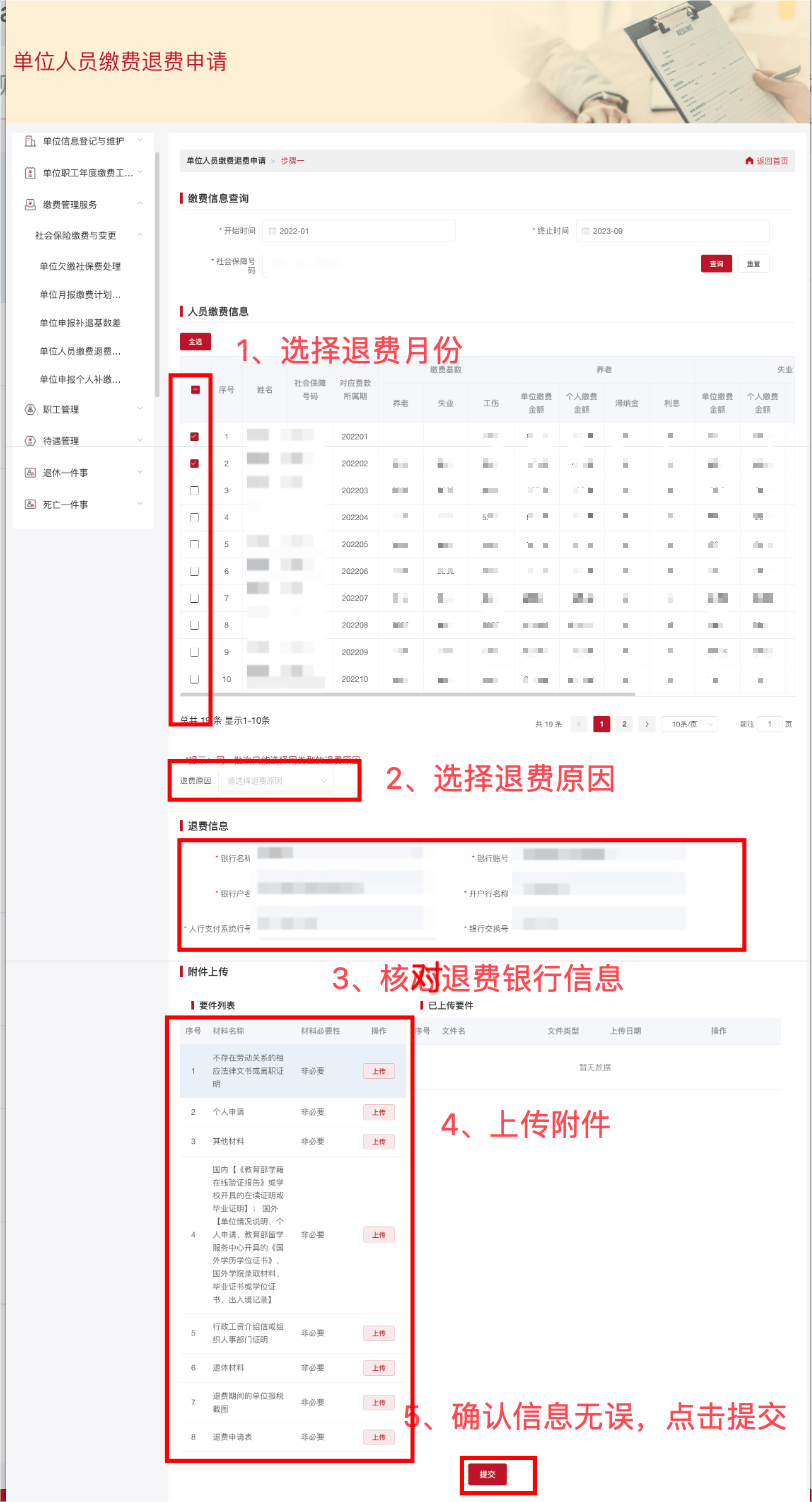Upload file for 个人申请 row
Viewport: 812px width, 1502px height.
tap(379, 1112)
